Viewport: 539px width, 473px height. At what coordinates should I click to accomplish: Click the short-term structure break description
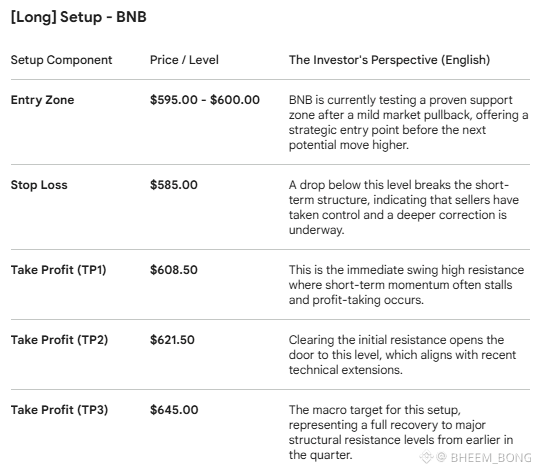(x=404, y=207)
